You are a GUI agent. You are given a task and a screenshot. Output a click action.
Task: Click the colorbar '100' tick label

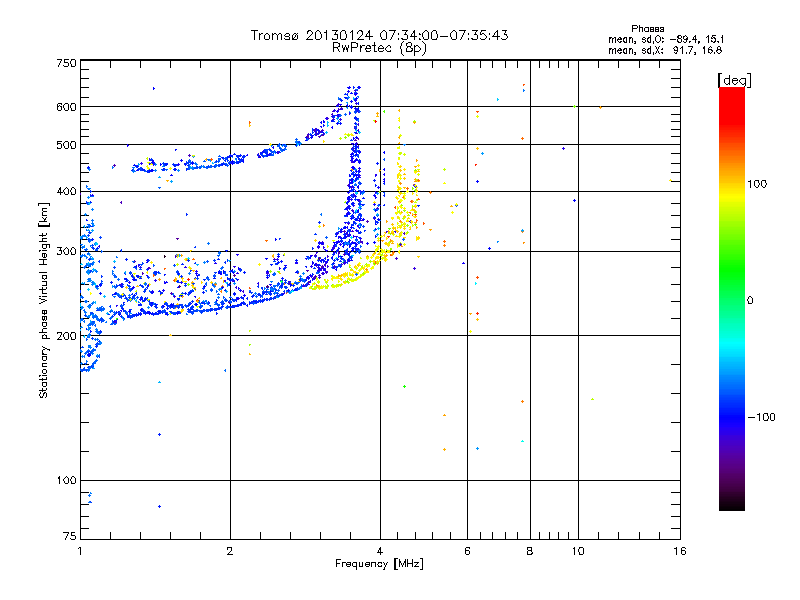click(x=757, y=184)
